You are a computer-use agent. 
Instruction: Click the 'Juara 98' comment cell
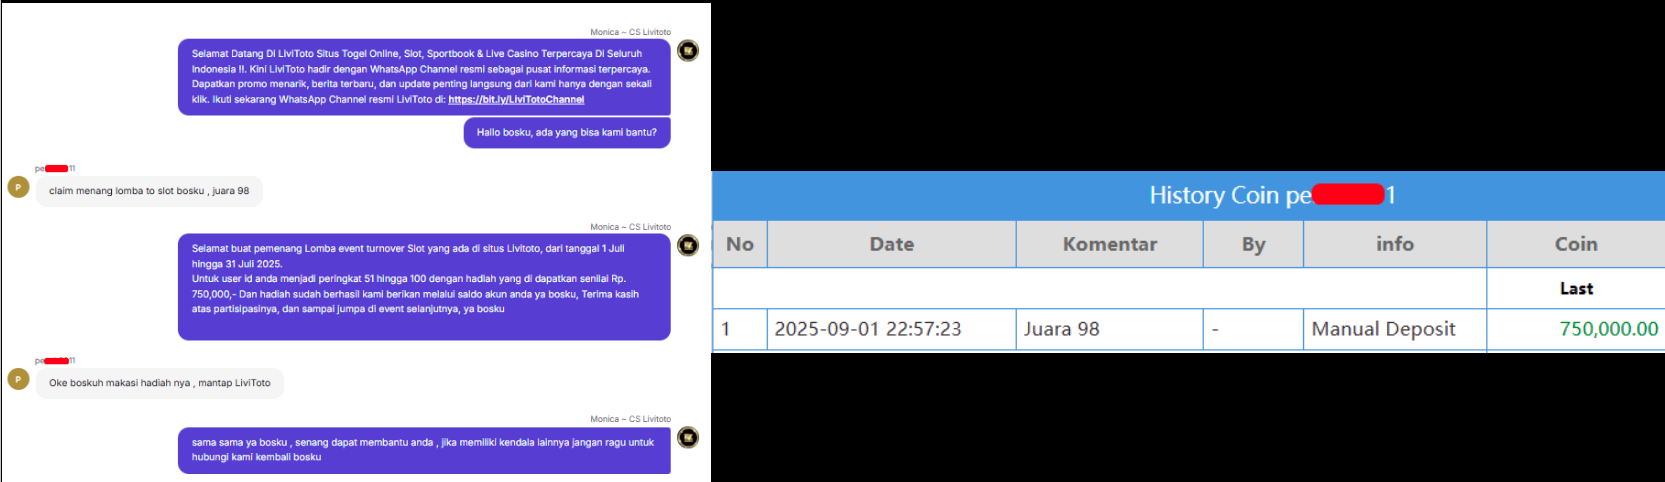coord(1110,329)
